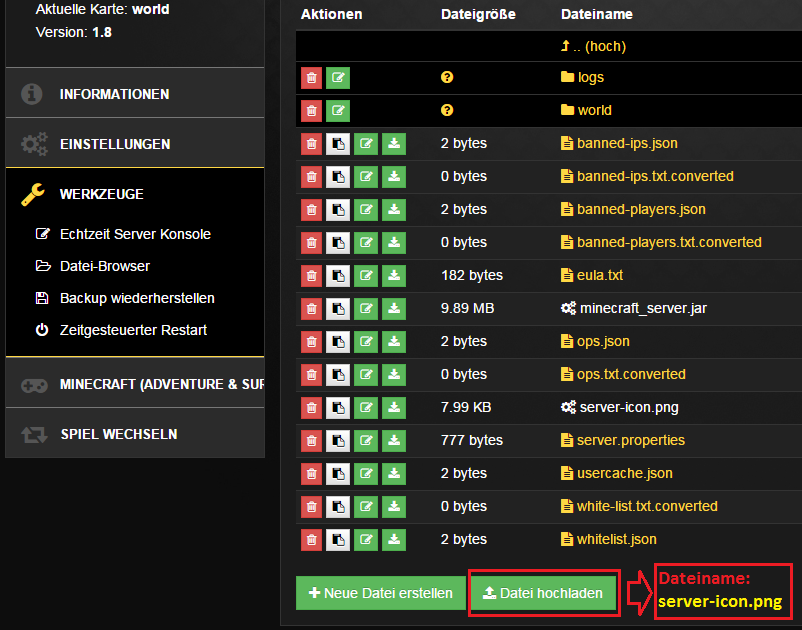The image size is (802, 630).
Task: Edit the world folder entry
Action: pos(338,110)
